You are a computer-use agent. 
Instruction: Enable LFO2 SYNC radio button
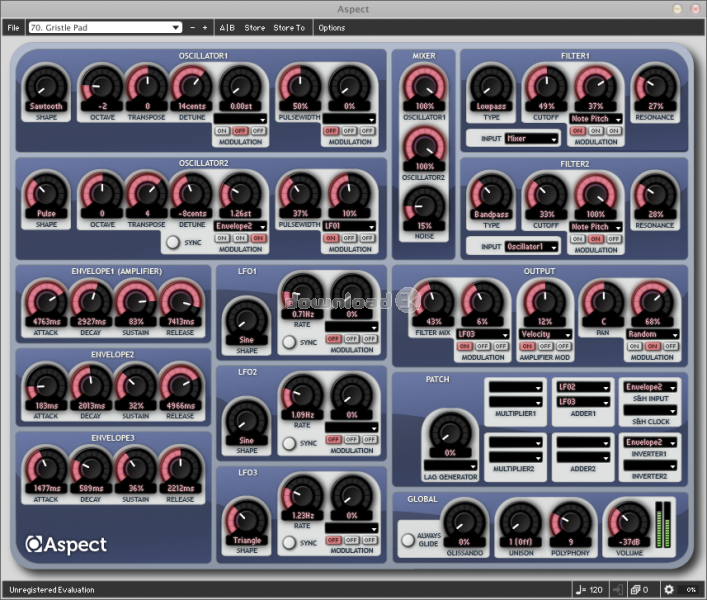point(289,444)
